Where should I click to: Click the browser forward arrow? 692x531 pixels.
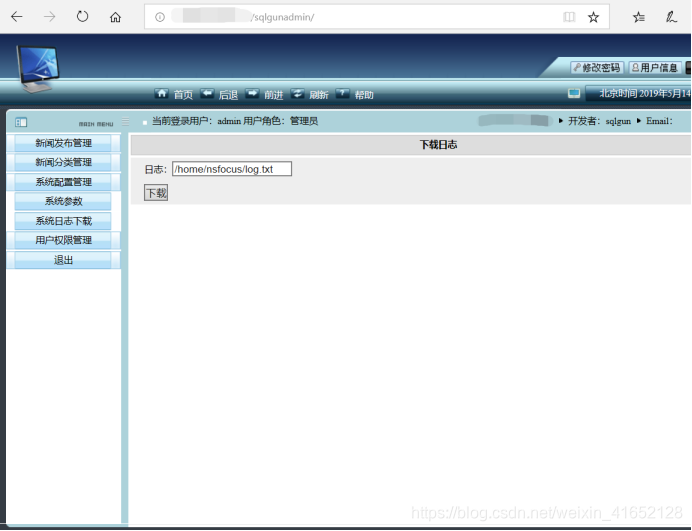tap(49, 17)
